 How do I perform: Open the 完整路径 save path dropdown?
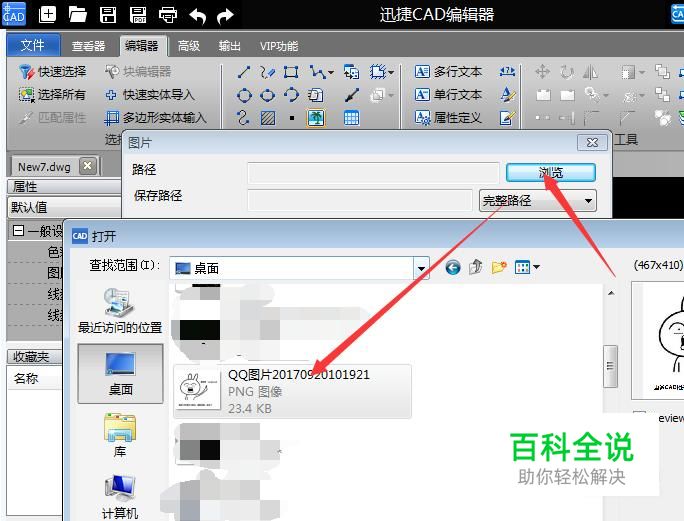point(537,201)
